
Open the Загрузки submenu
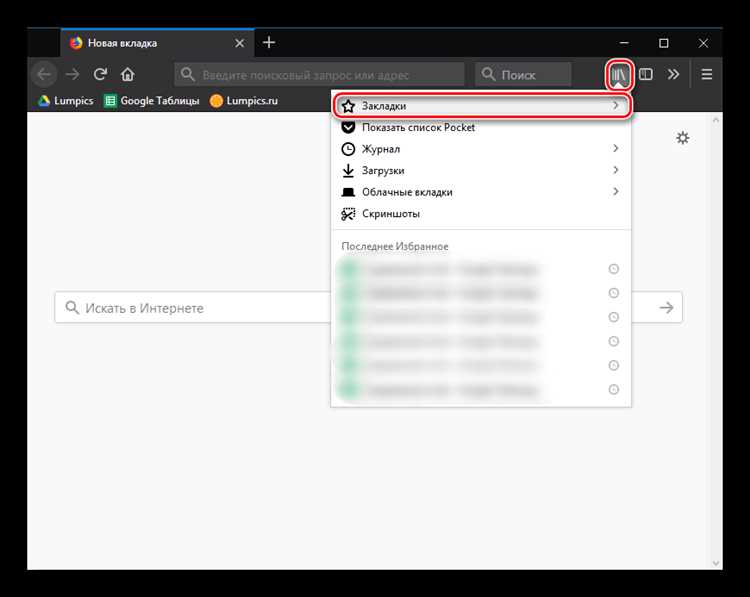coord(481,170)
